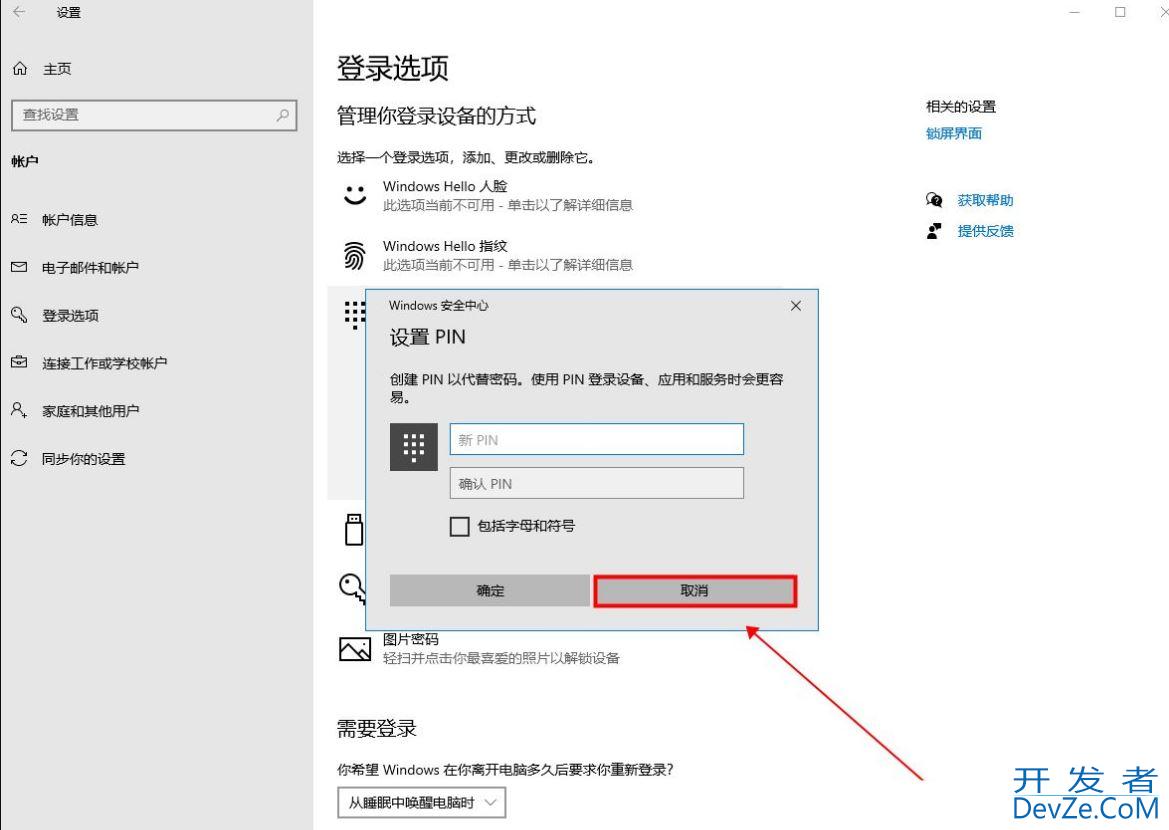This screenshot has height=830, width=1169.
Task: Click the 新 PIN input field
Action: point(596,439)
